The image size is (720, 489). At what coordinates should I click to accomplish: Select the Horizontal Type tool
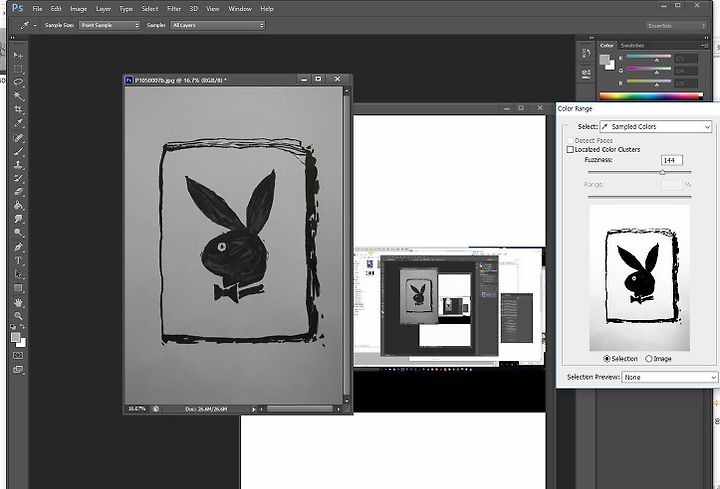18,260
